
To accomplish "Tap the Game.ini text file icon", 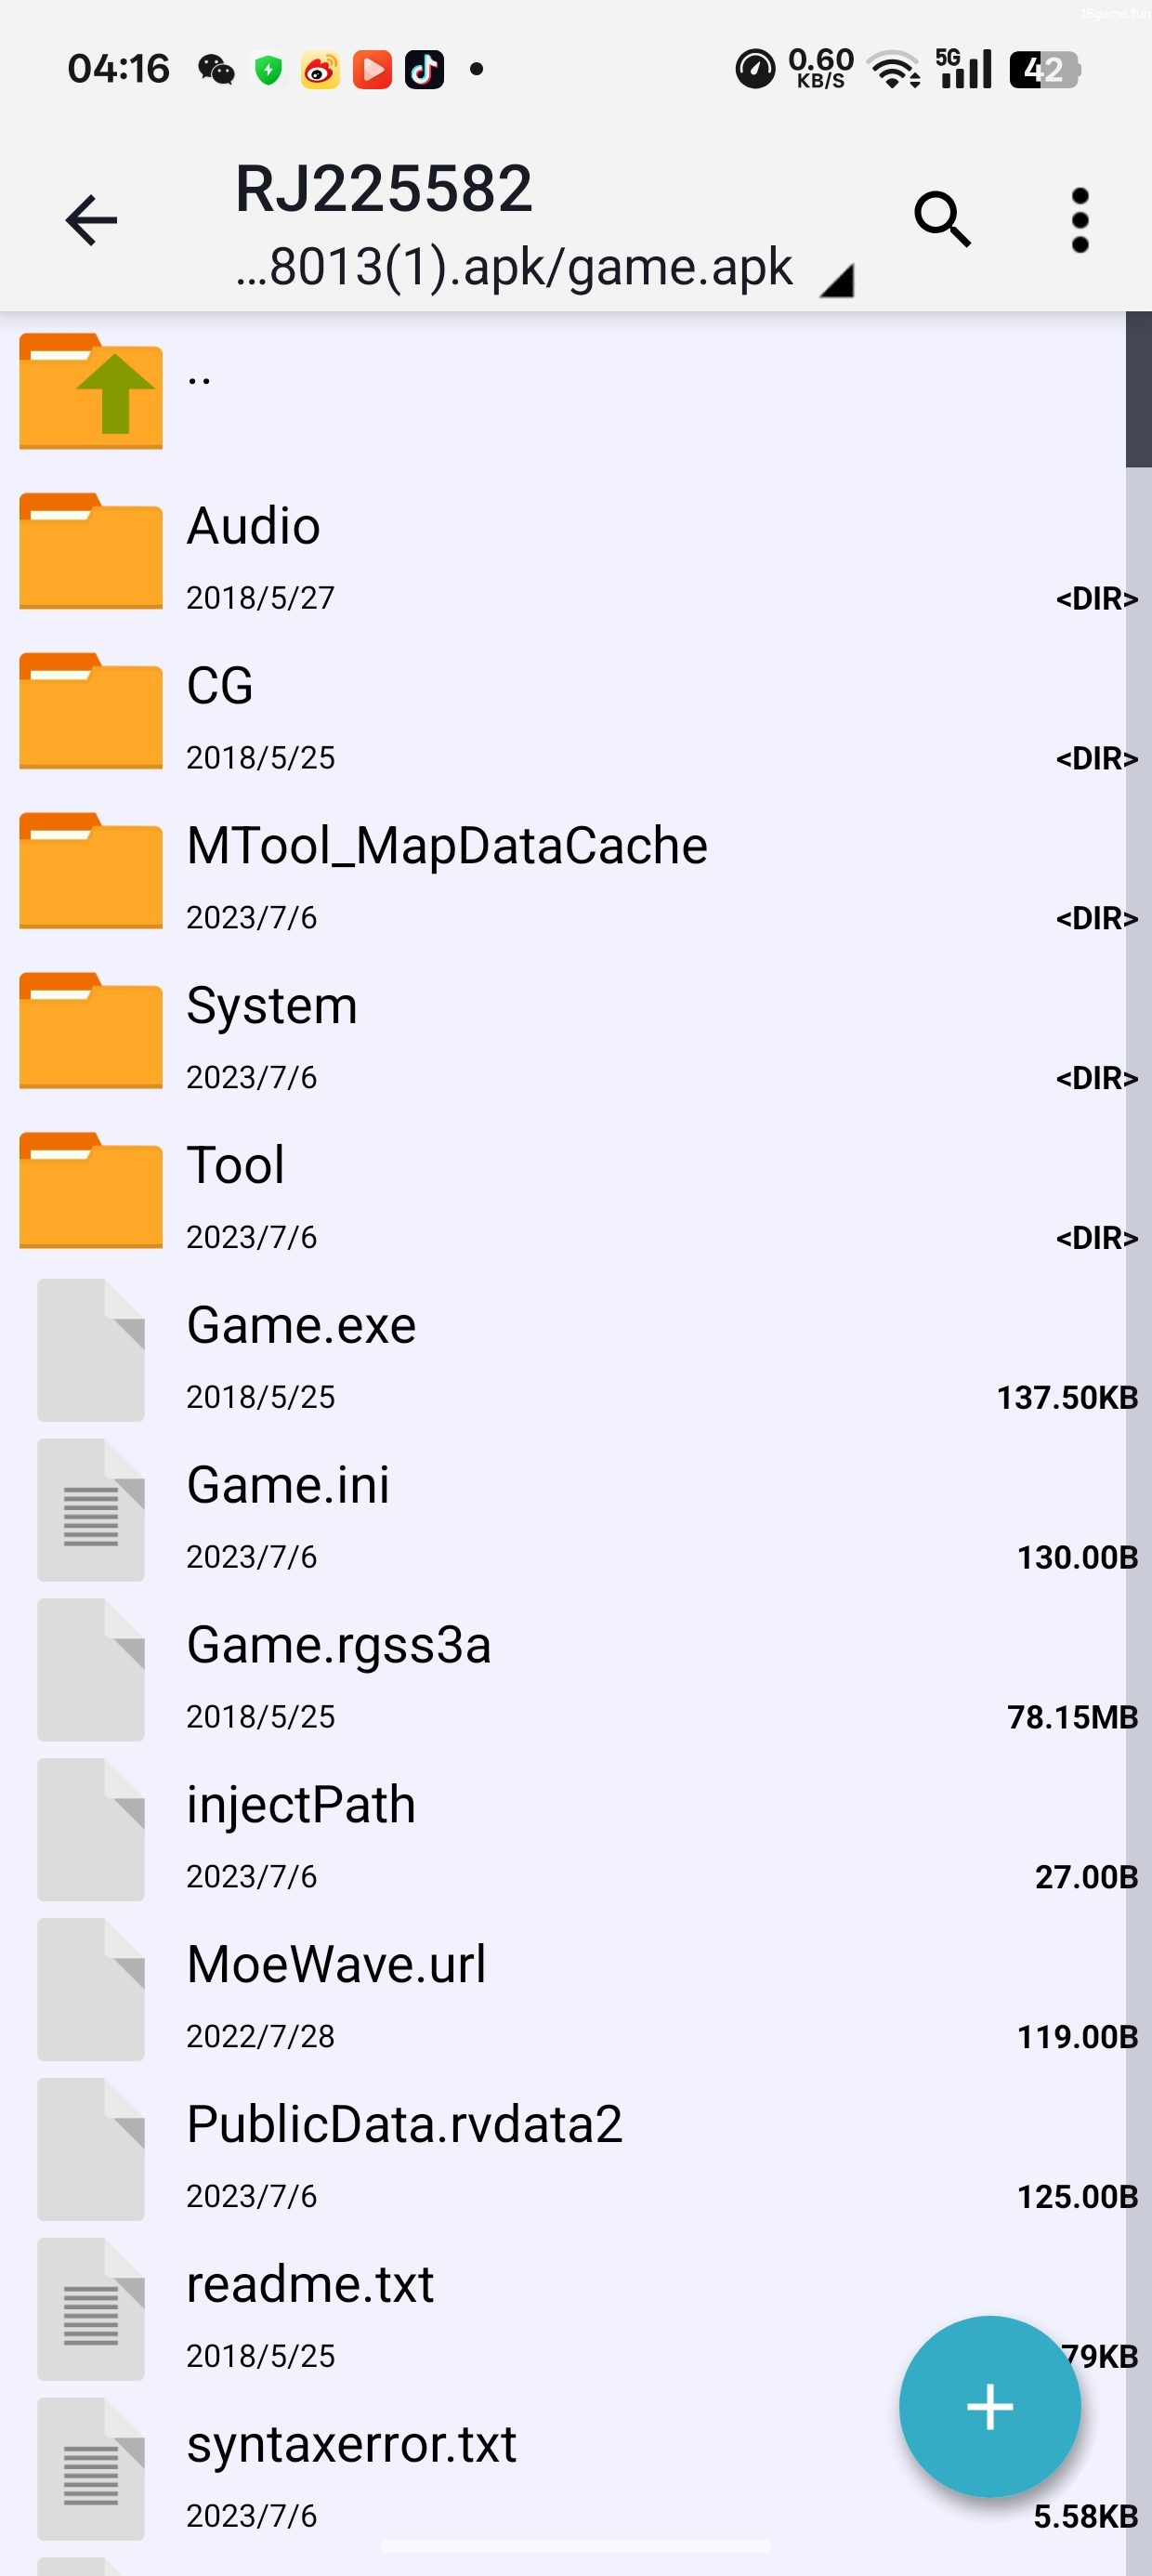I will click(x=91, y=1510).
